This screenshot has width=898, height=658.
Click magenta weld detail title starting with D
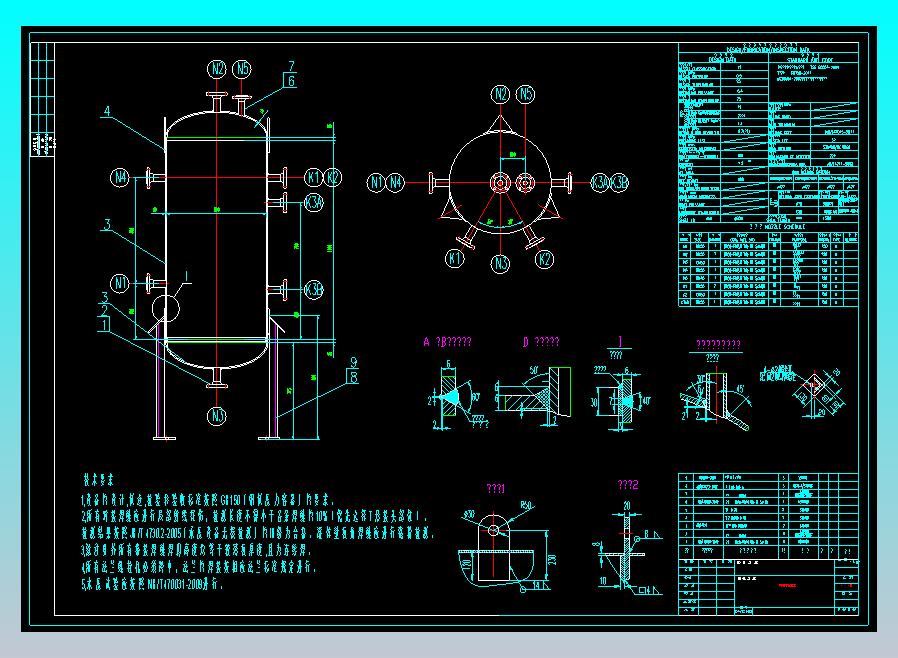pos(541,342)
